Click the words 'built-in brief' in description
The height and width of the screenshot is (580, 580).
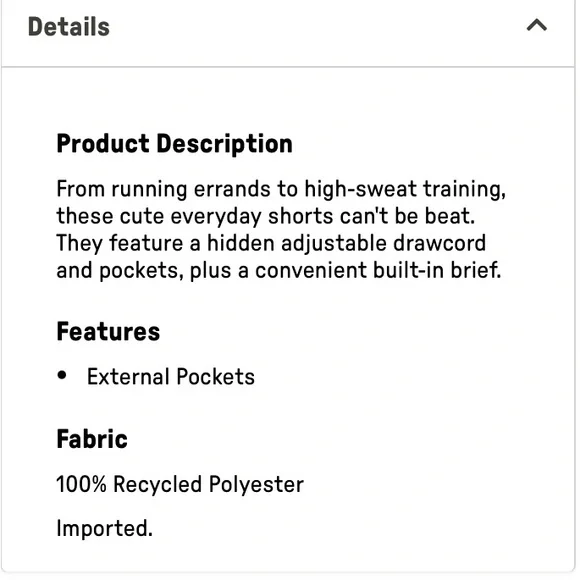tap(437, 270)
